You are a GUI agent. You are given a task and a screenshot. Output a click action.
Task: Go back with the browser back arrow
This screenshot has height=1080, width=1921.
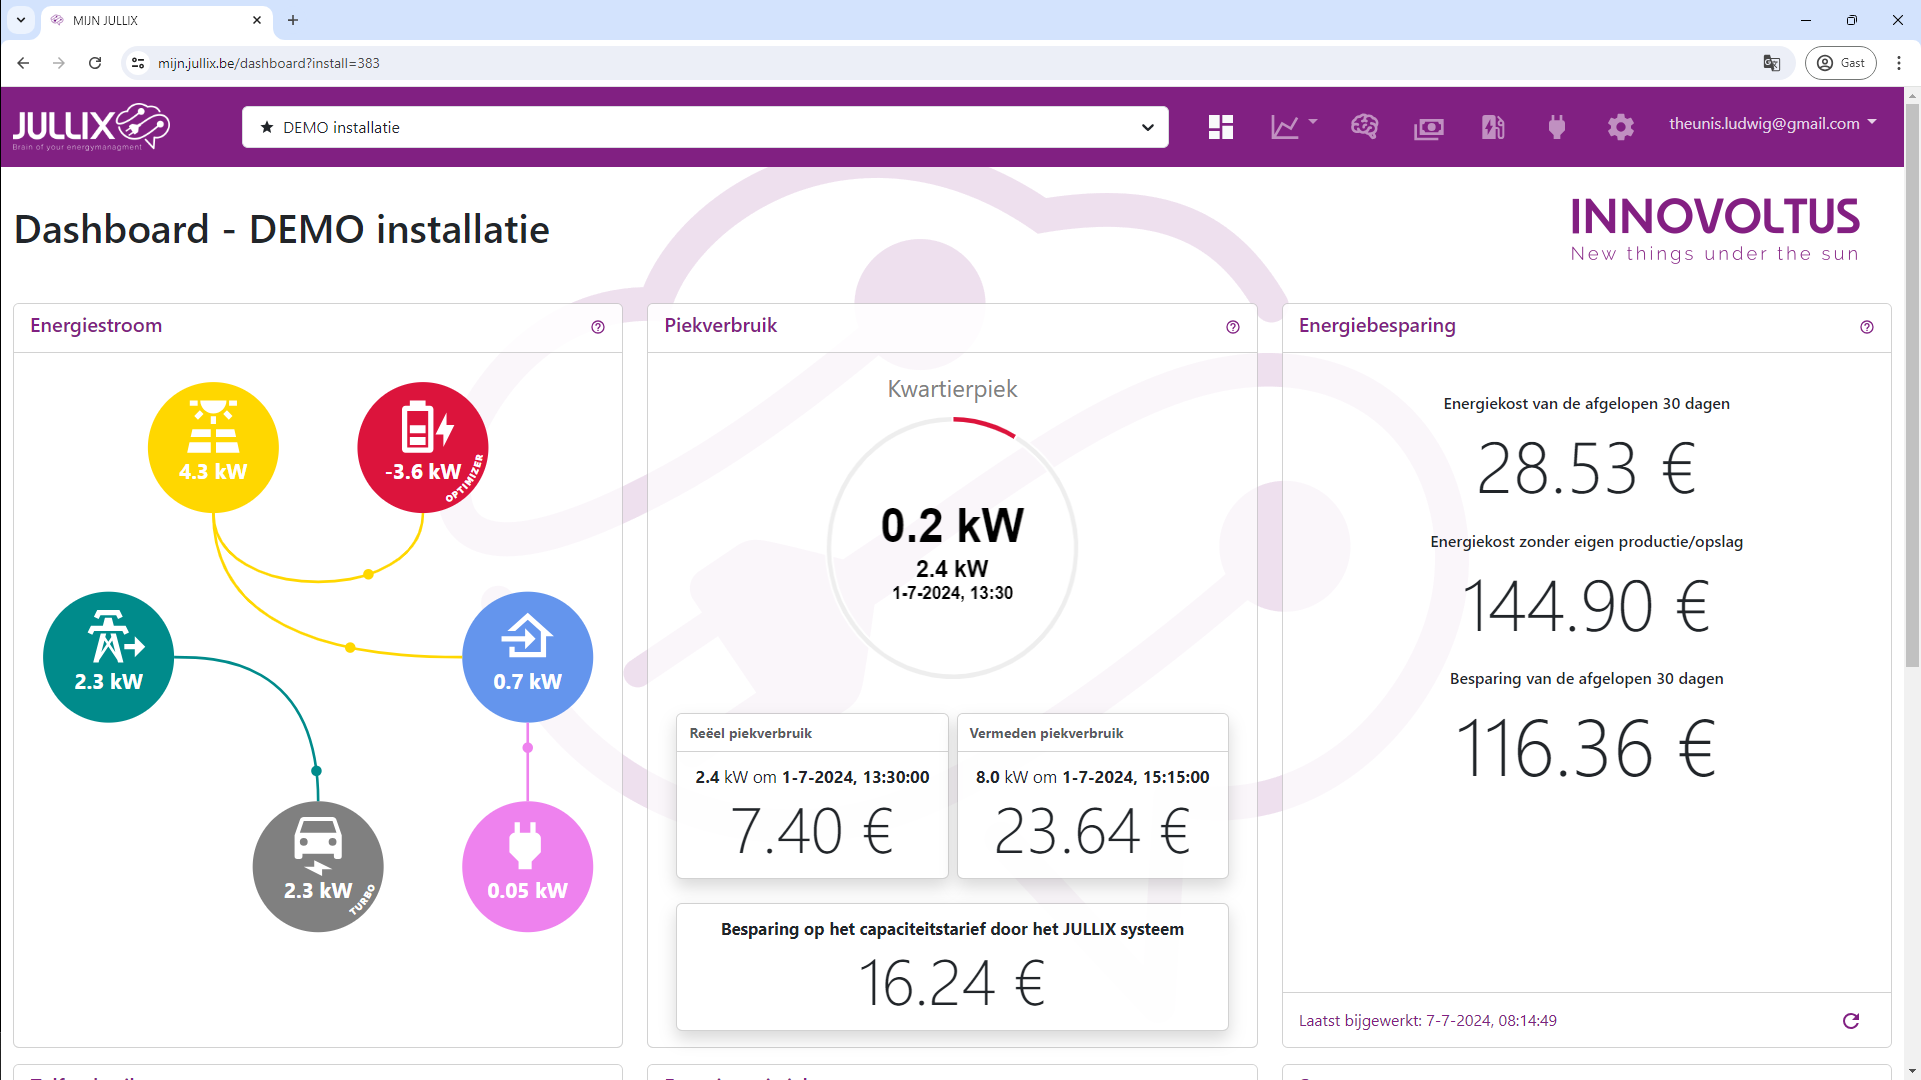click(23, 63)
